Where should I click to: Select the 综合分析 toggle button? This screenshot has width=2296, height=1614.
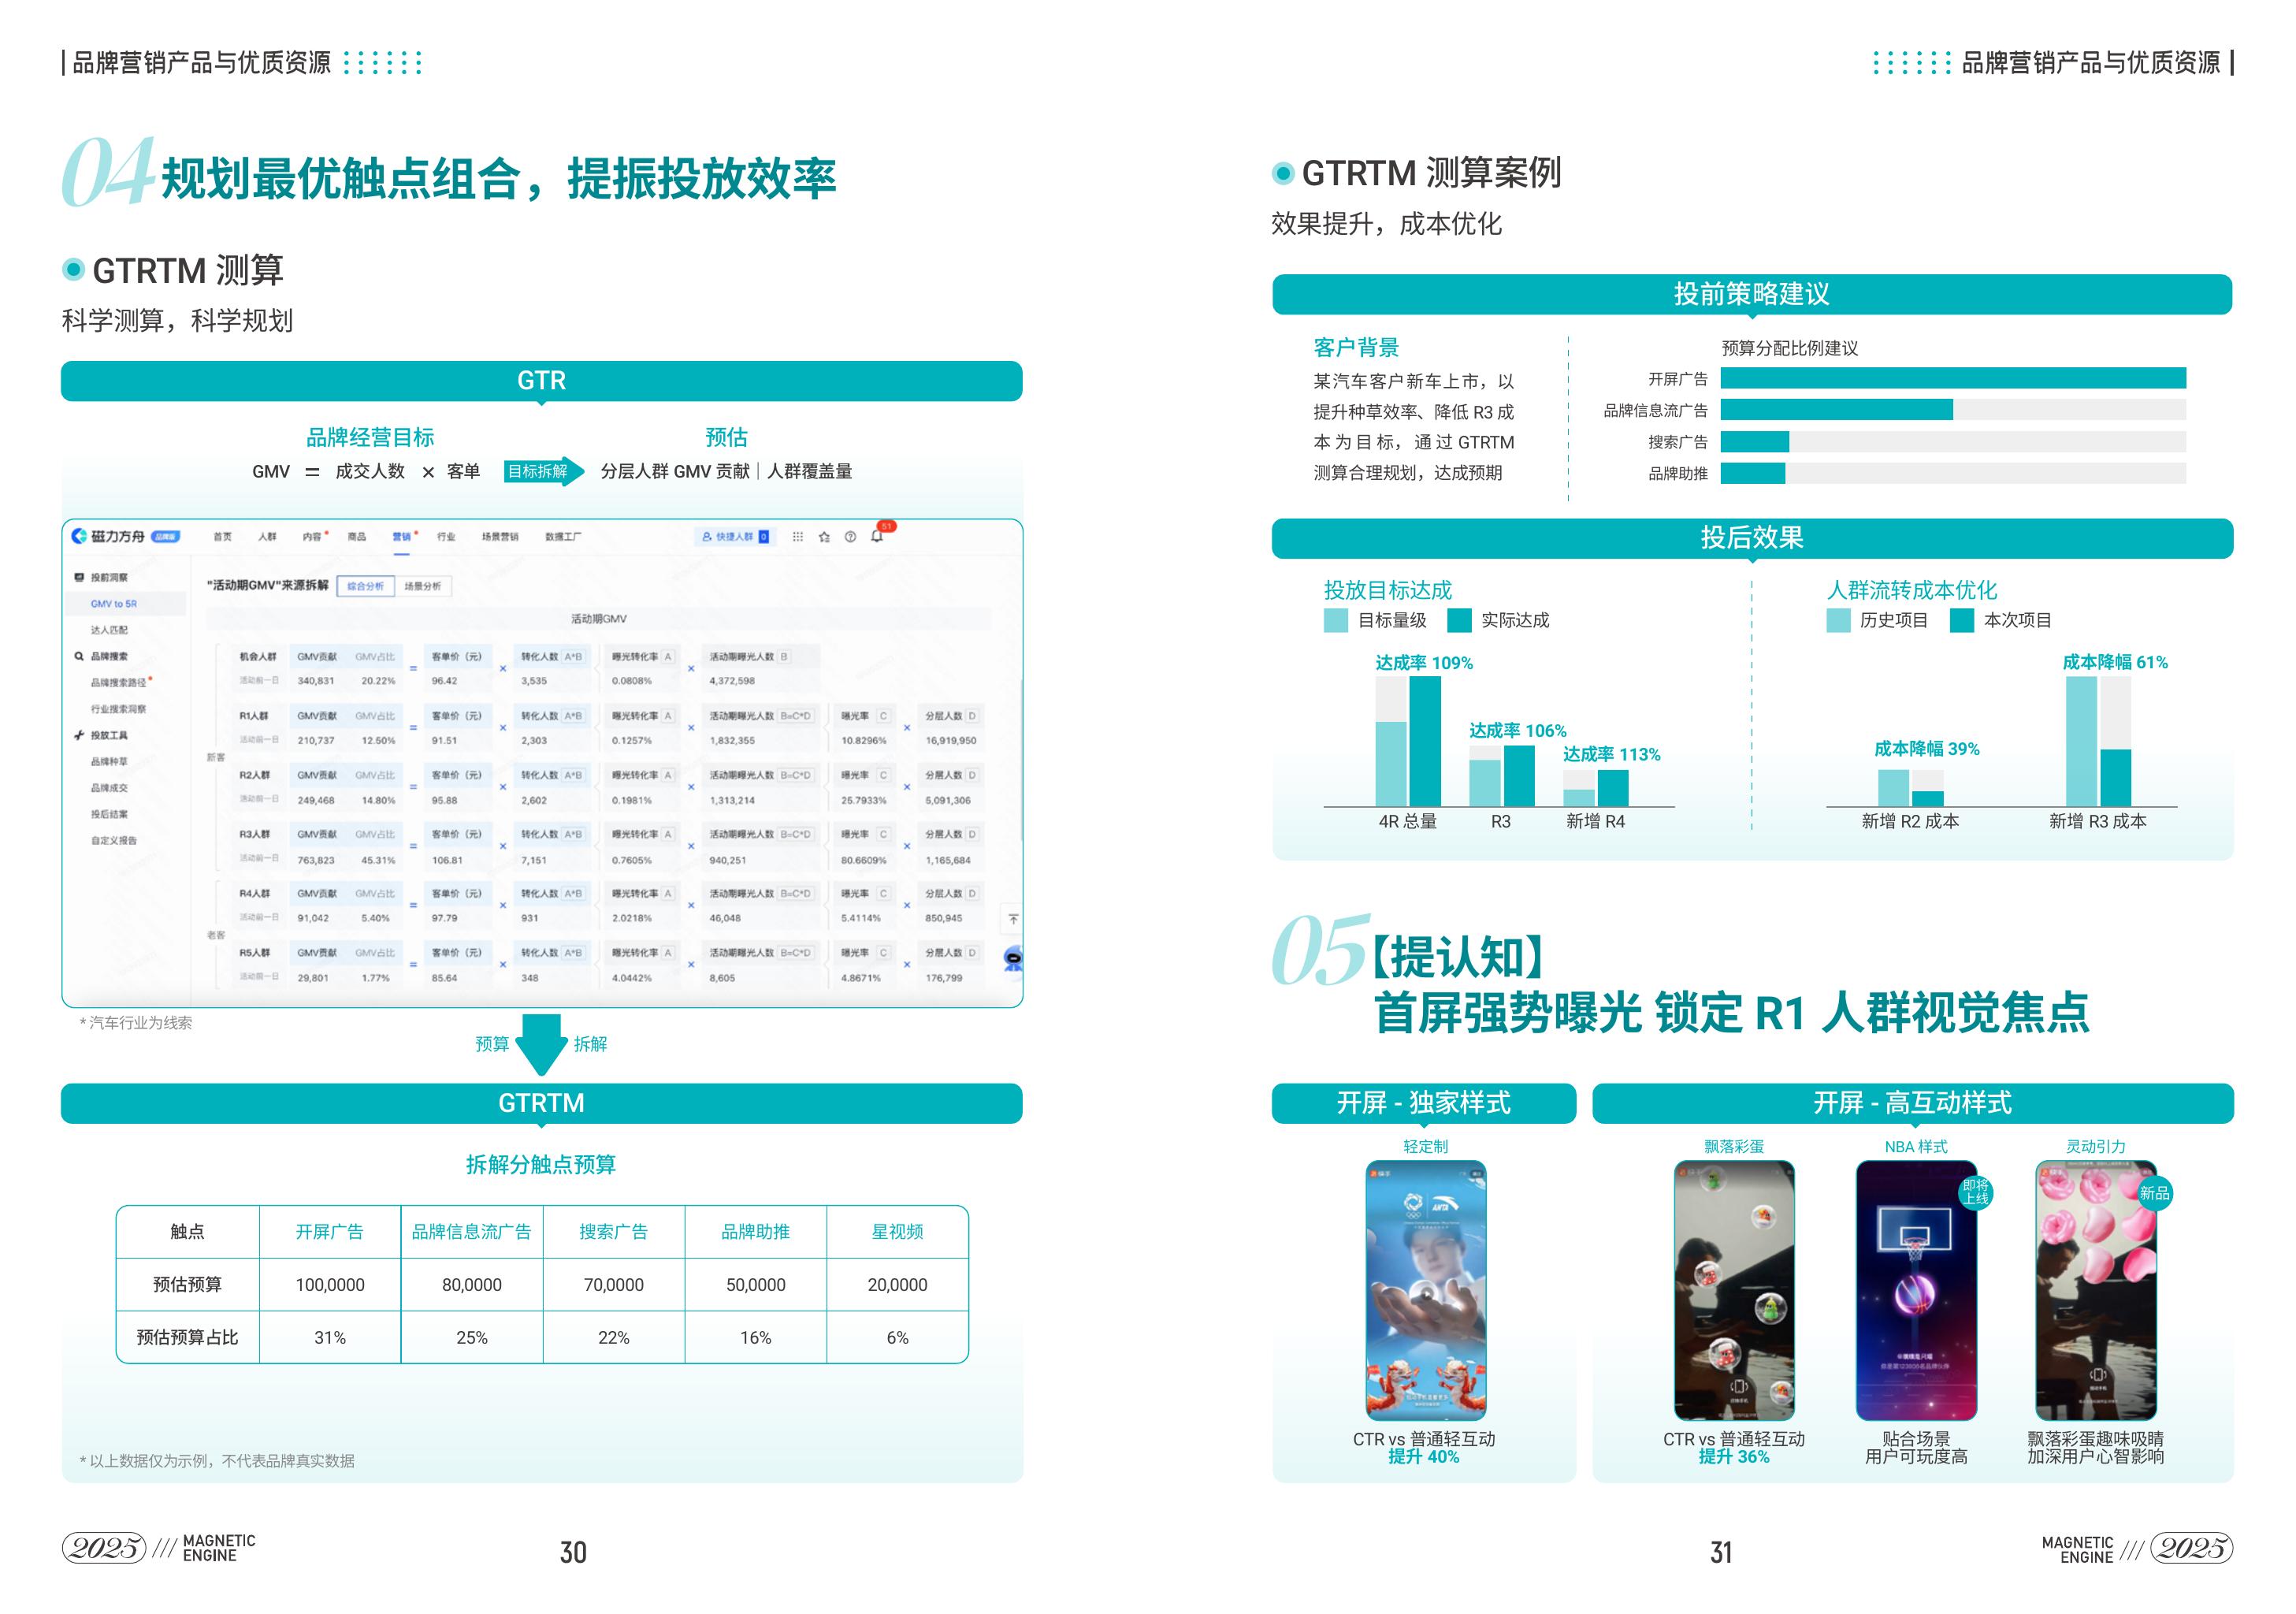366,586
